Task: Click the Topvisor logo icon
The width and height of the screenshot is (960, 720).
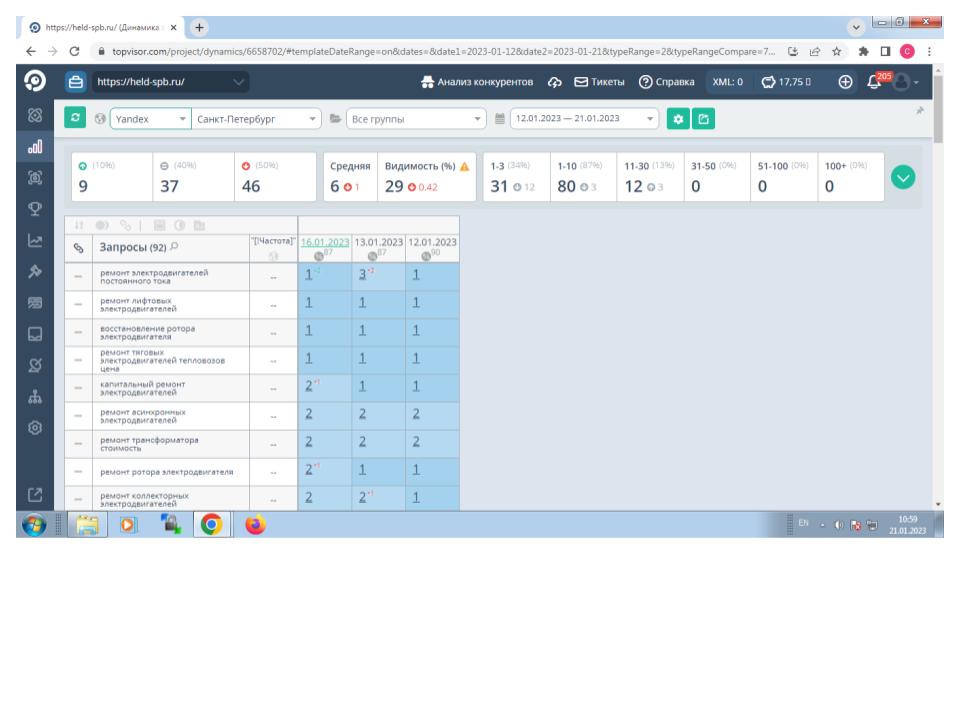Action: click(x=35, y=81)
